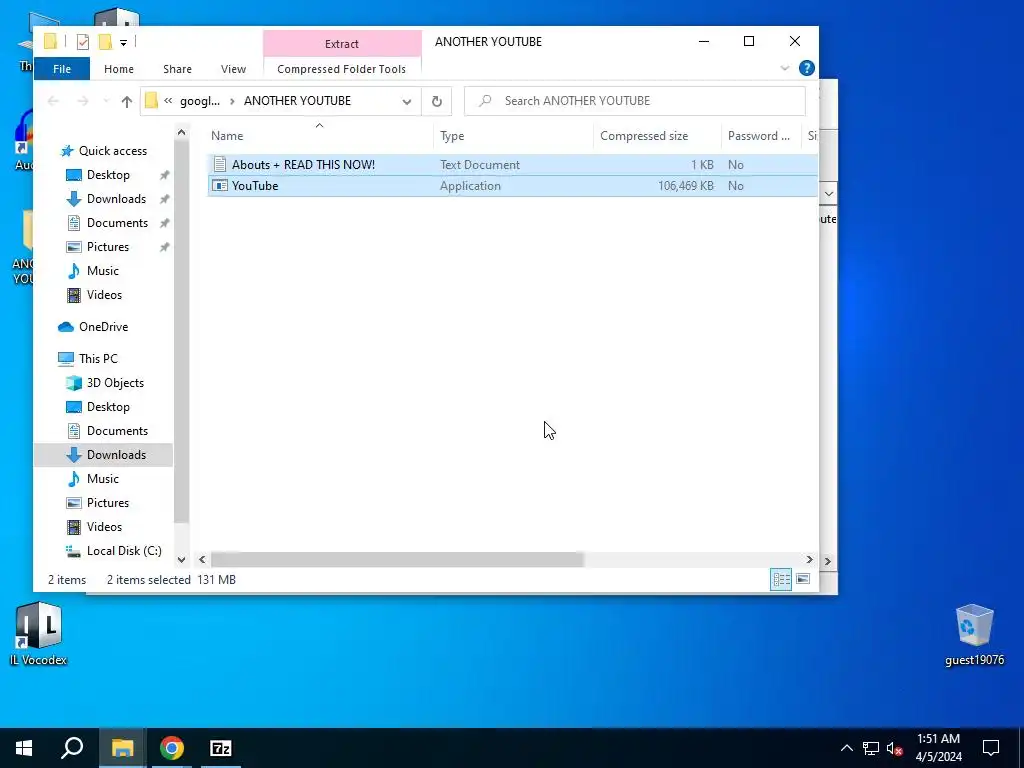Sort files by Name column header
Image resolution: width=1024 pixels, height=768 pixels.
click(227, 136)
